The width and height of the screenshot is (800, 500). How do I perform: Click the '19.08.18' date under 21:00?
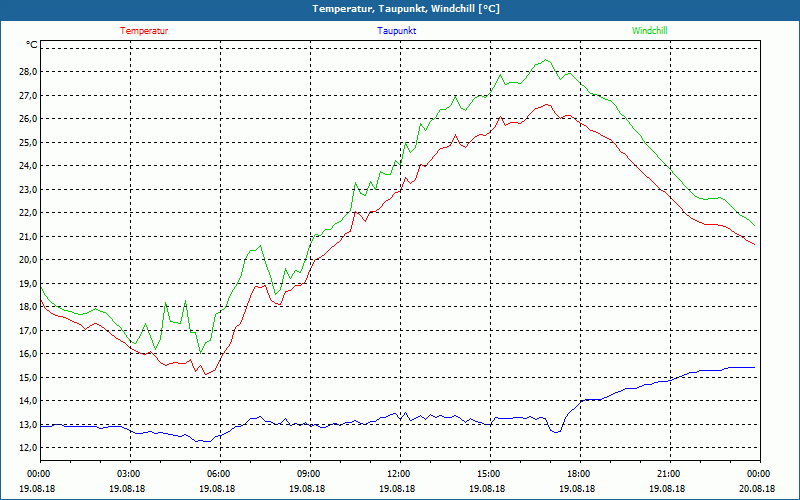[667, 488]
